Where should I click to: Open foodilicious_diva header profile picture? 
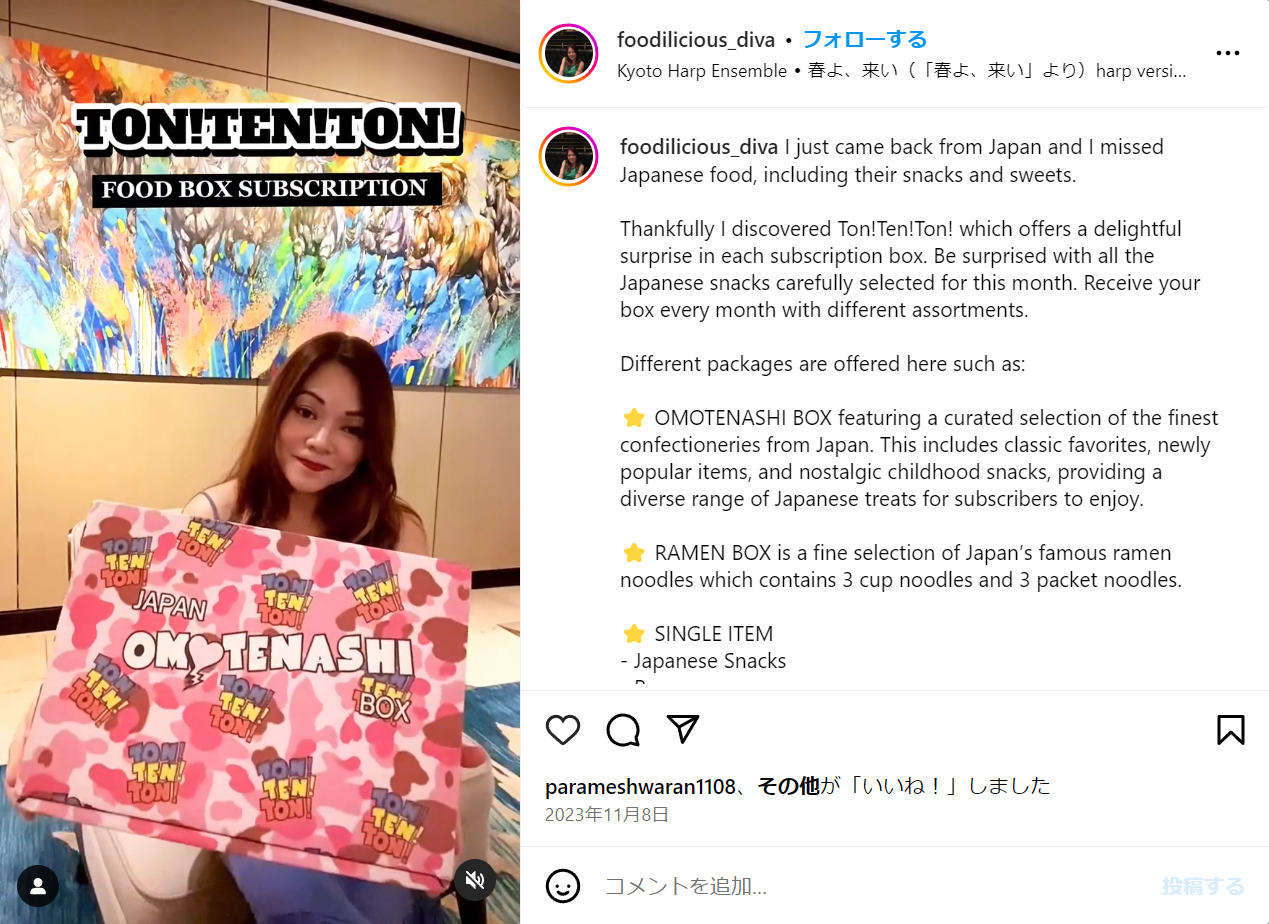pos(568,54)
